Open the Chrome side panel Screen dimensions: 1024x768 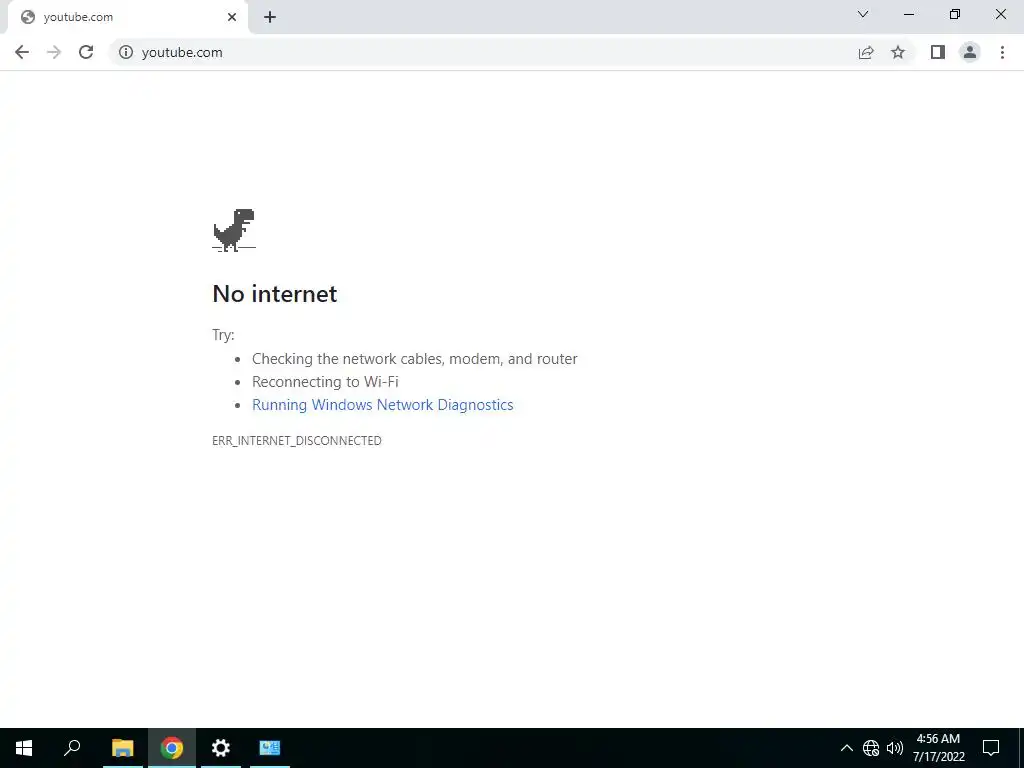[938, 52]
